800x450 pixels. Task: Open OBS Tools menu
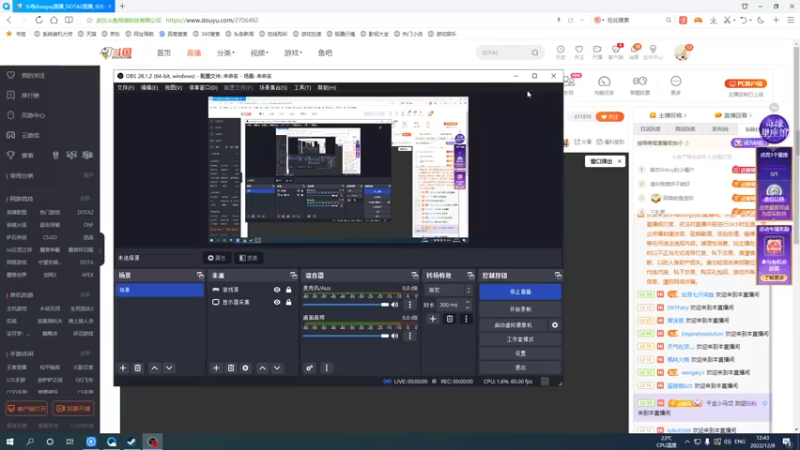(x=302, y=88)
